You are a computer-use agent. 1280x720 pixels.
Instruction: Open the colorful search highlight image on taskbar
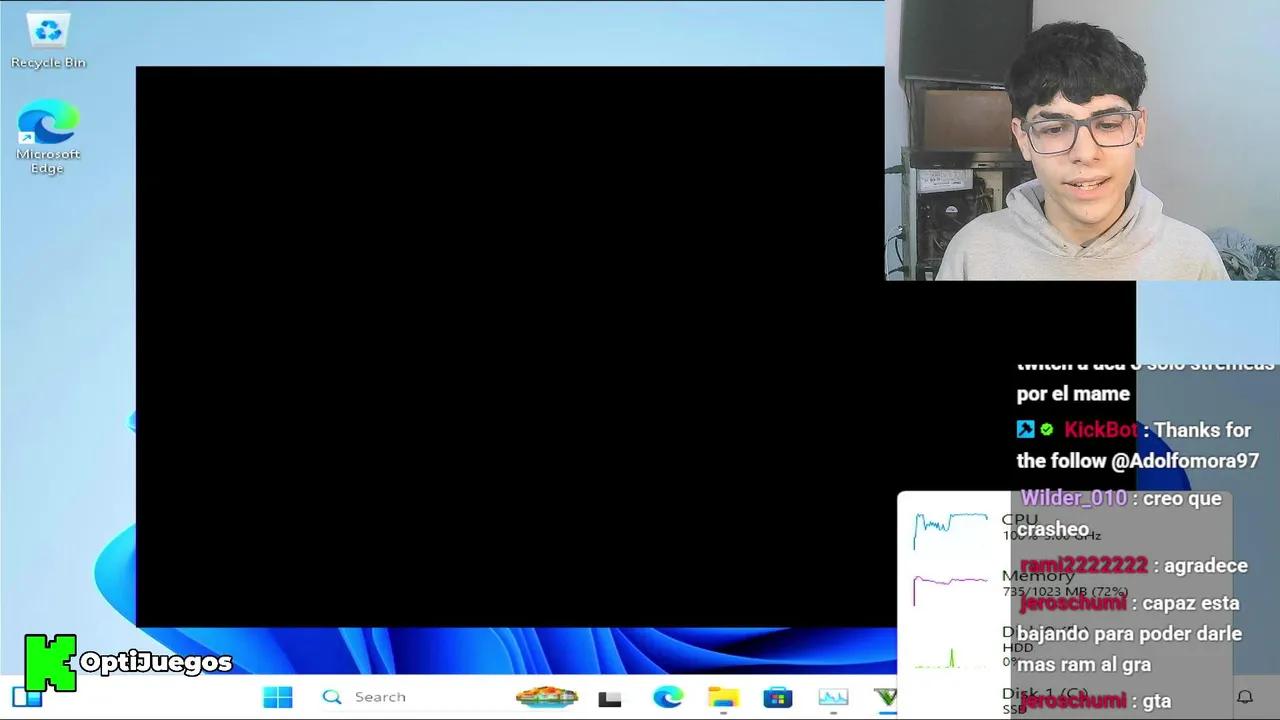[x=546, y=697]
